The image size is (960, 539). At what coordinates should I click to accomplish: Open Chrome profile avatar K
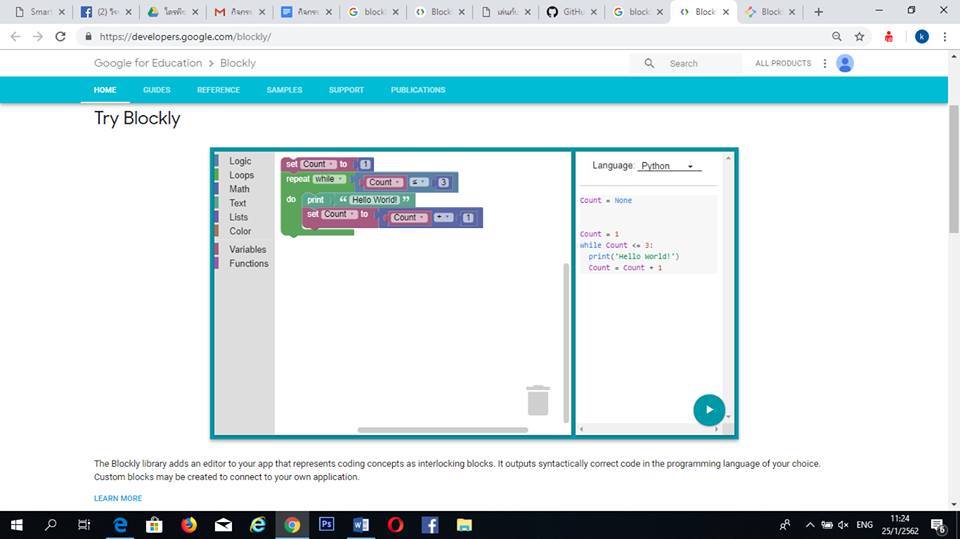pos(921,37)
